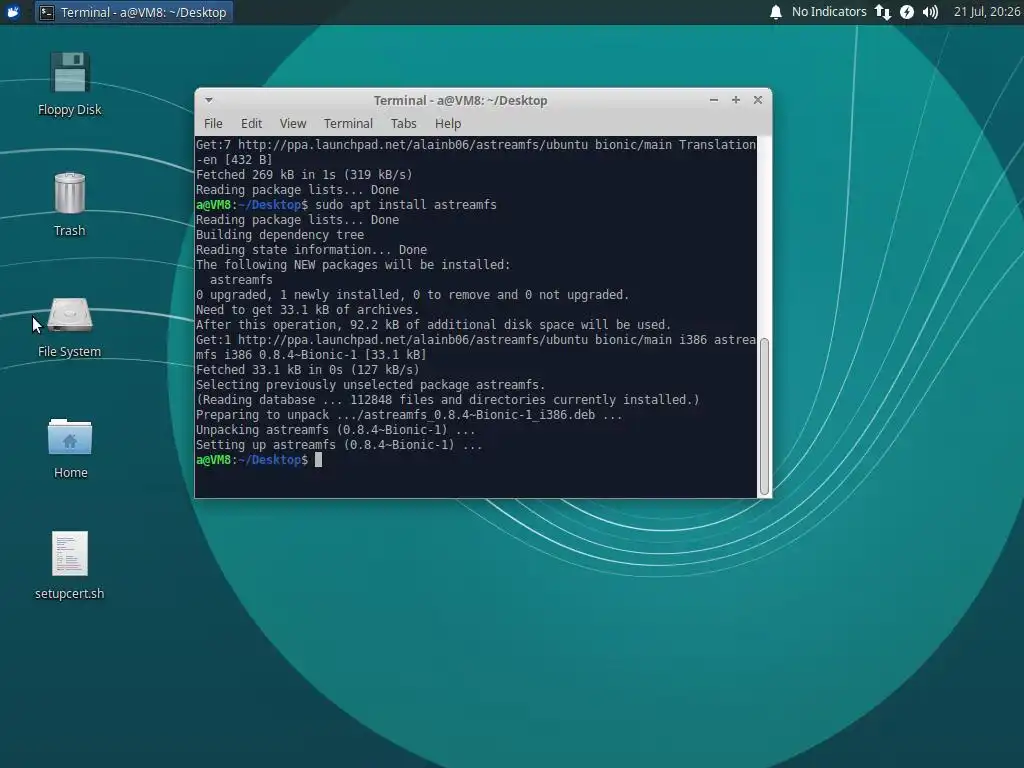Click the Terminal window title bar text

pos(460,101)
